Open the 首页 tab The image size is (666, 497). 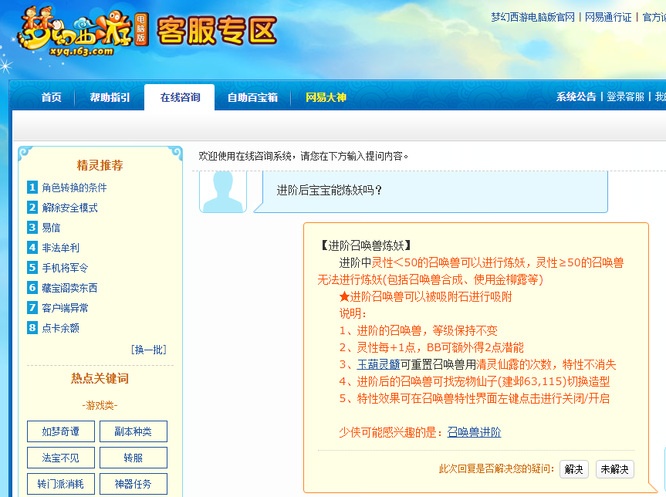(x=51, y=97)
